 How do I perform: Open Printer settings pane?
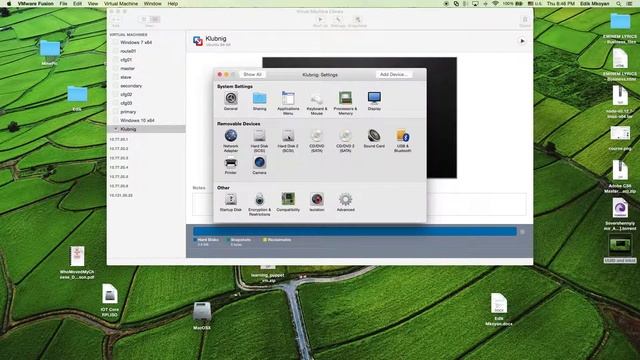click(x=231, y=166)
